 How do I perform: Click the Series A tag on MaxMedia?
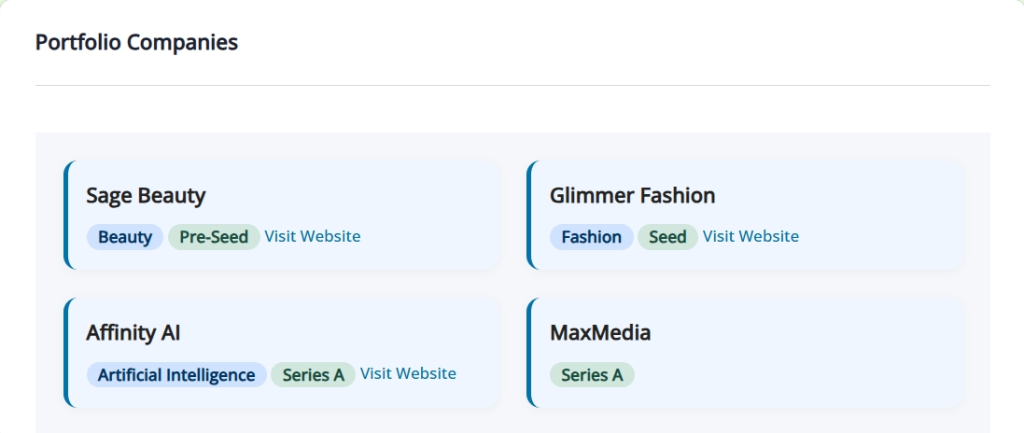click(592, 375)
